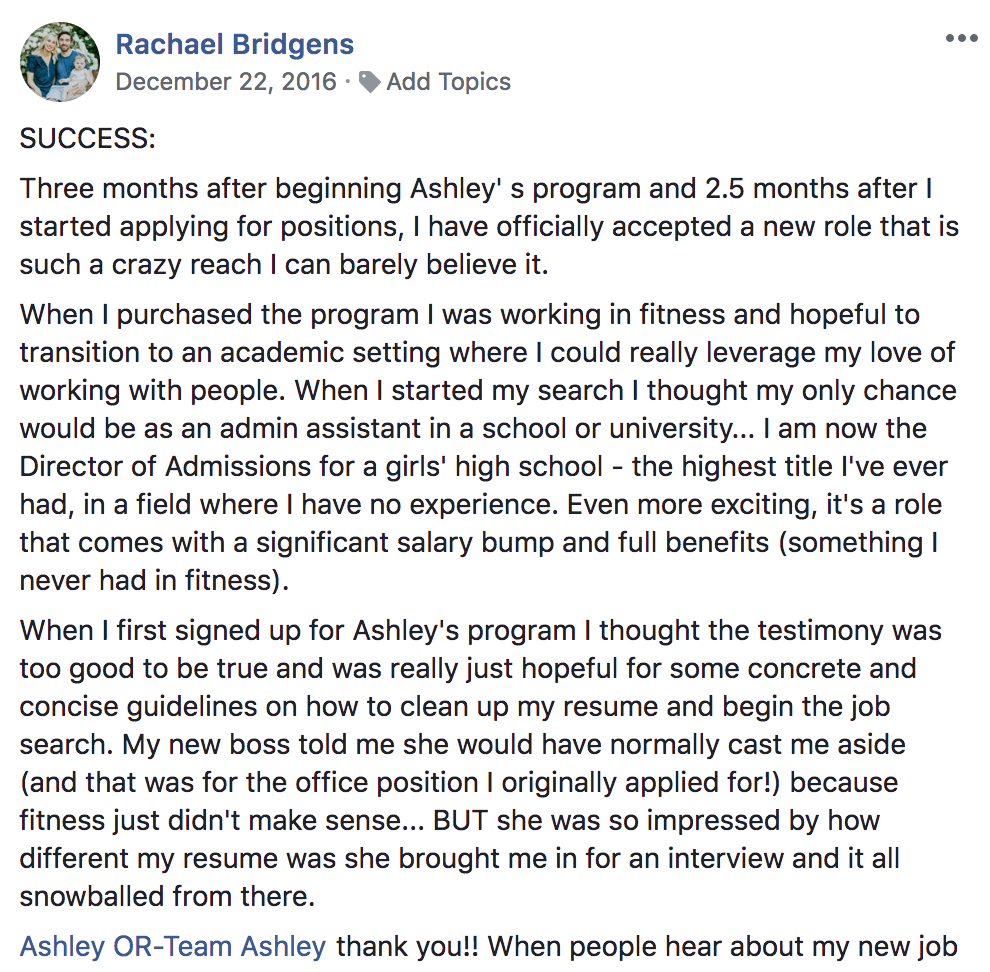Follow the Ashley OR-Team Ashley mention link
Image resolution: width=990 pixels, height=972 pixels.
point(173,946)
